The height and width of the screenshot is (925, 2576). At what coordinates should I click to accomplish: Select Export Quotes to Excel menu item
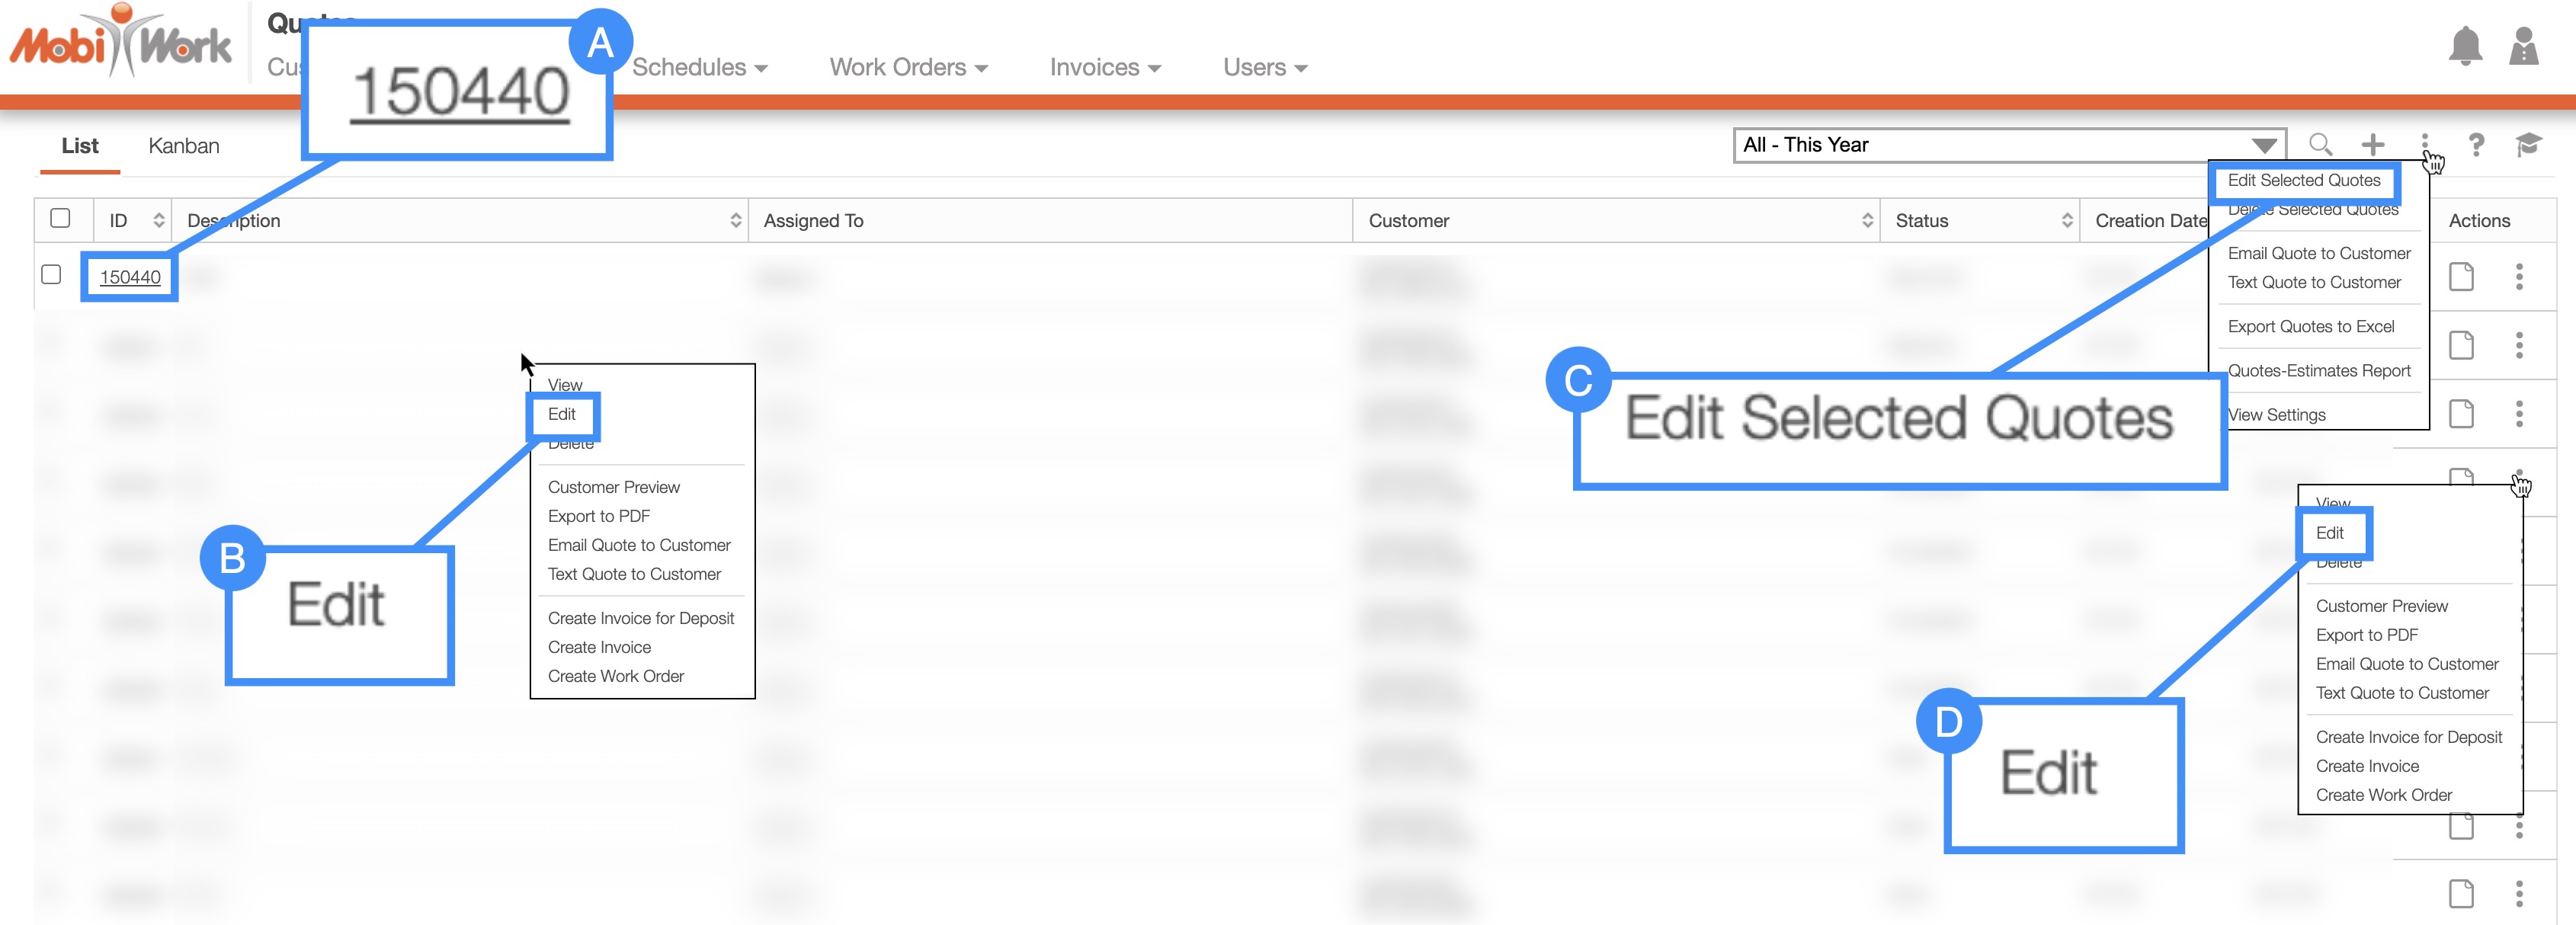[x=2310, y=327]
